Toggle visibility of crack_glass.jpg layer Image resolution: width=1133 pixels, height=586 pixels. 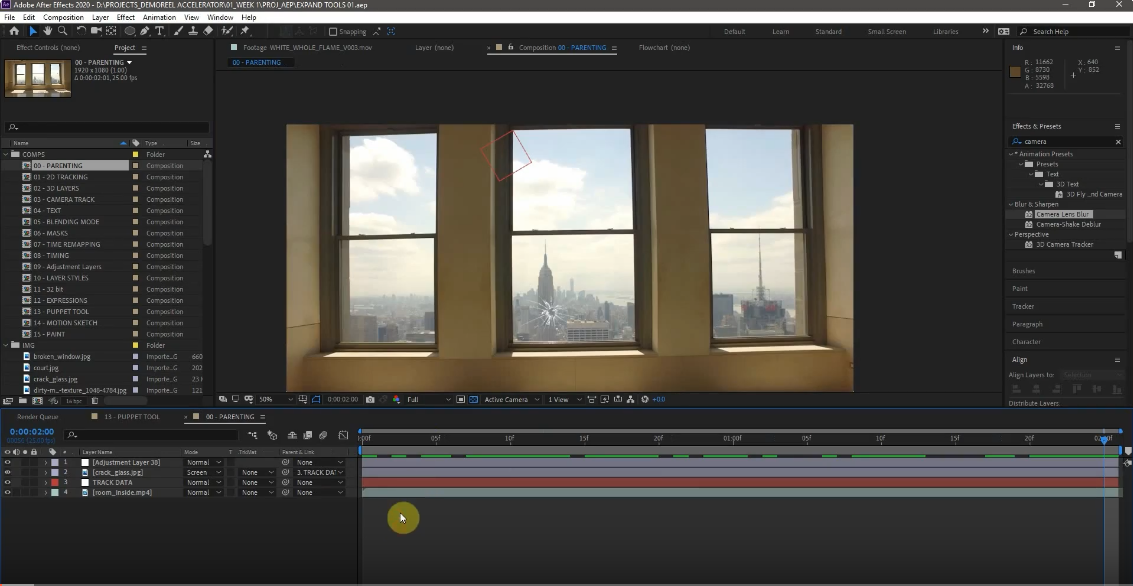[7, 473]
